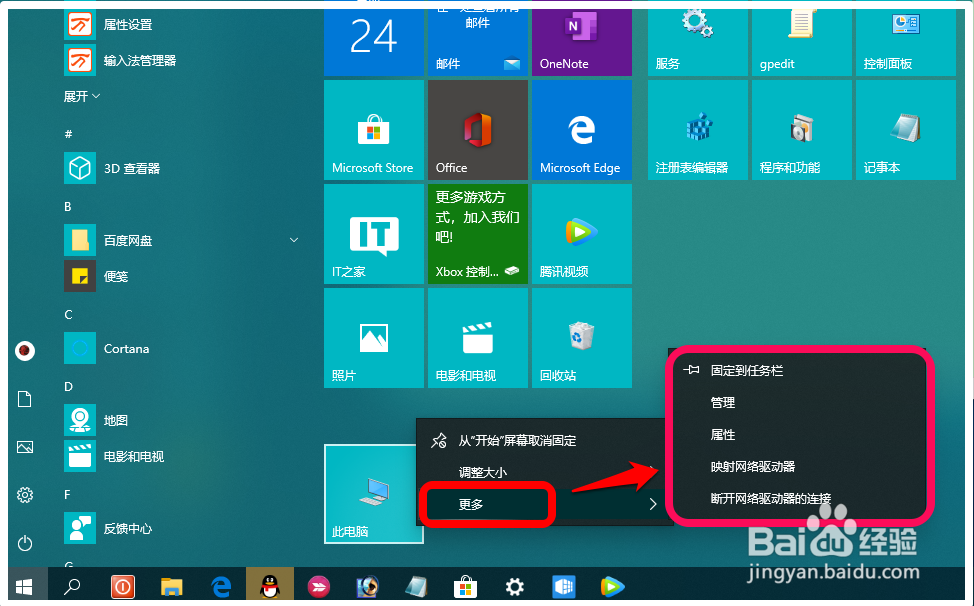Click the letter C section header
Viewport: 974px width, 606px height.
tap(68, 314)
